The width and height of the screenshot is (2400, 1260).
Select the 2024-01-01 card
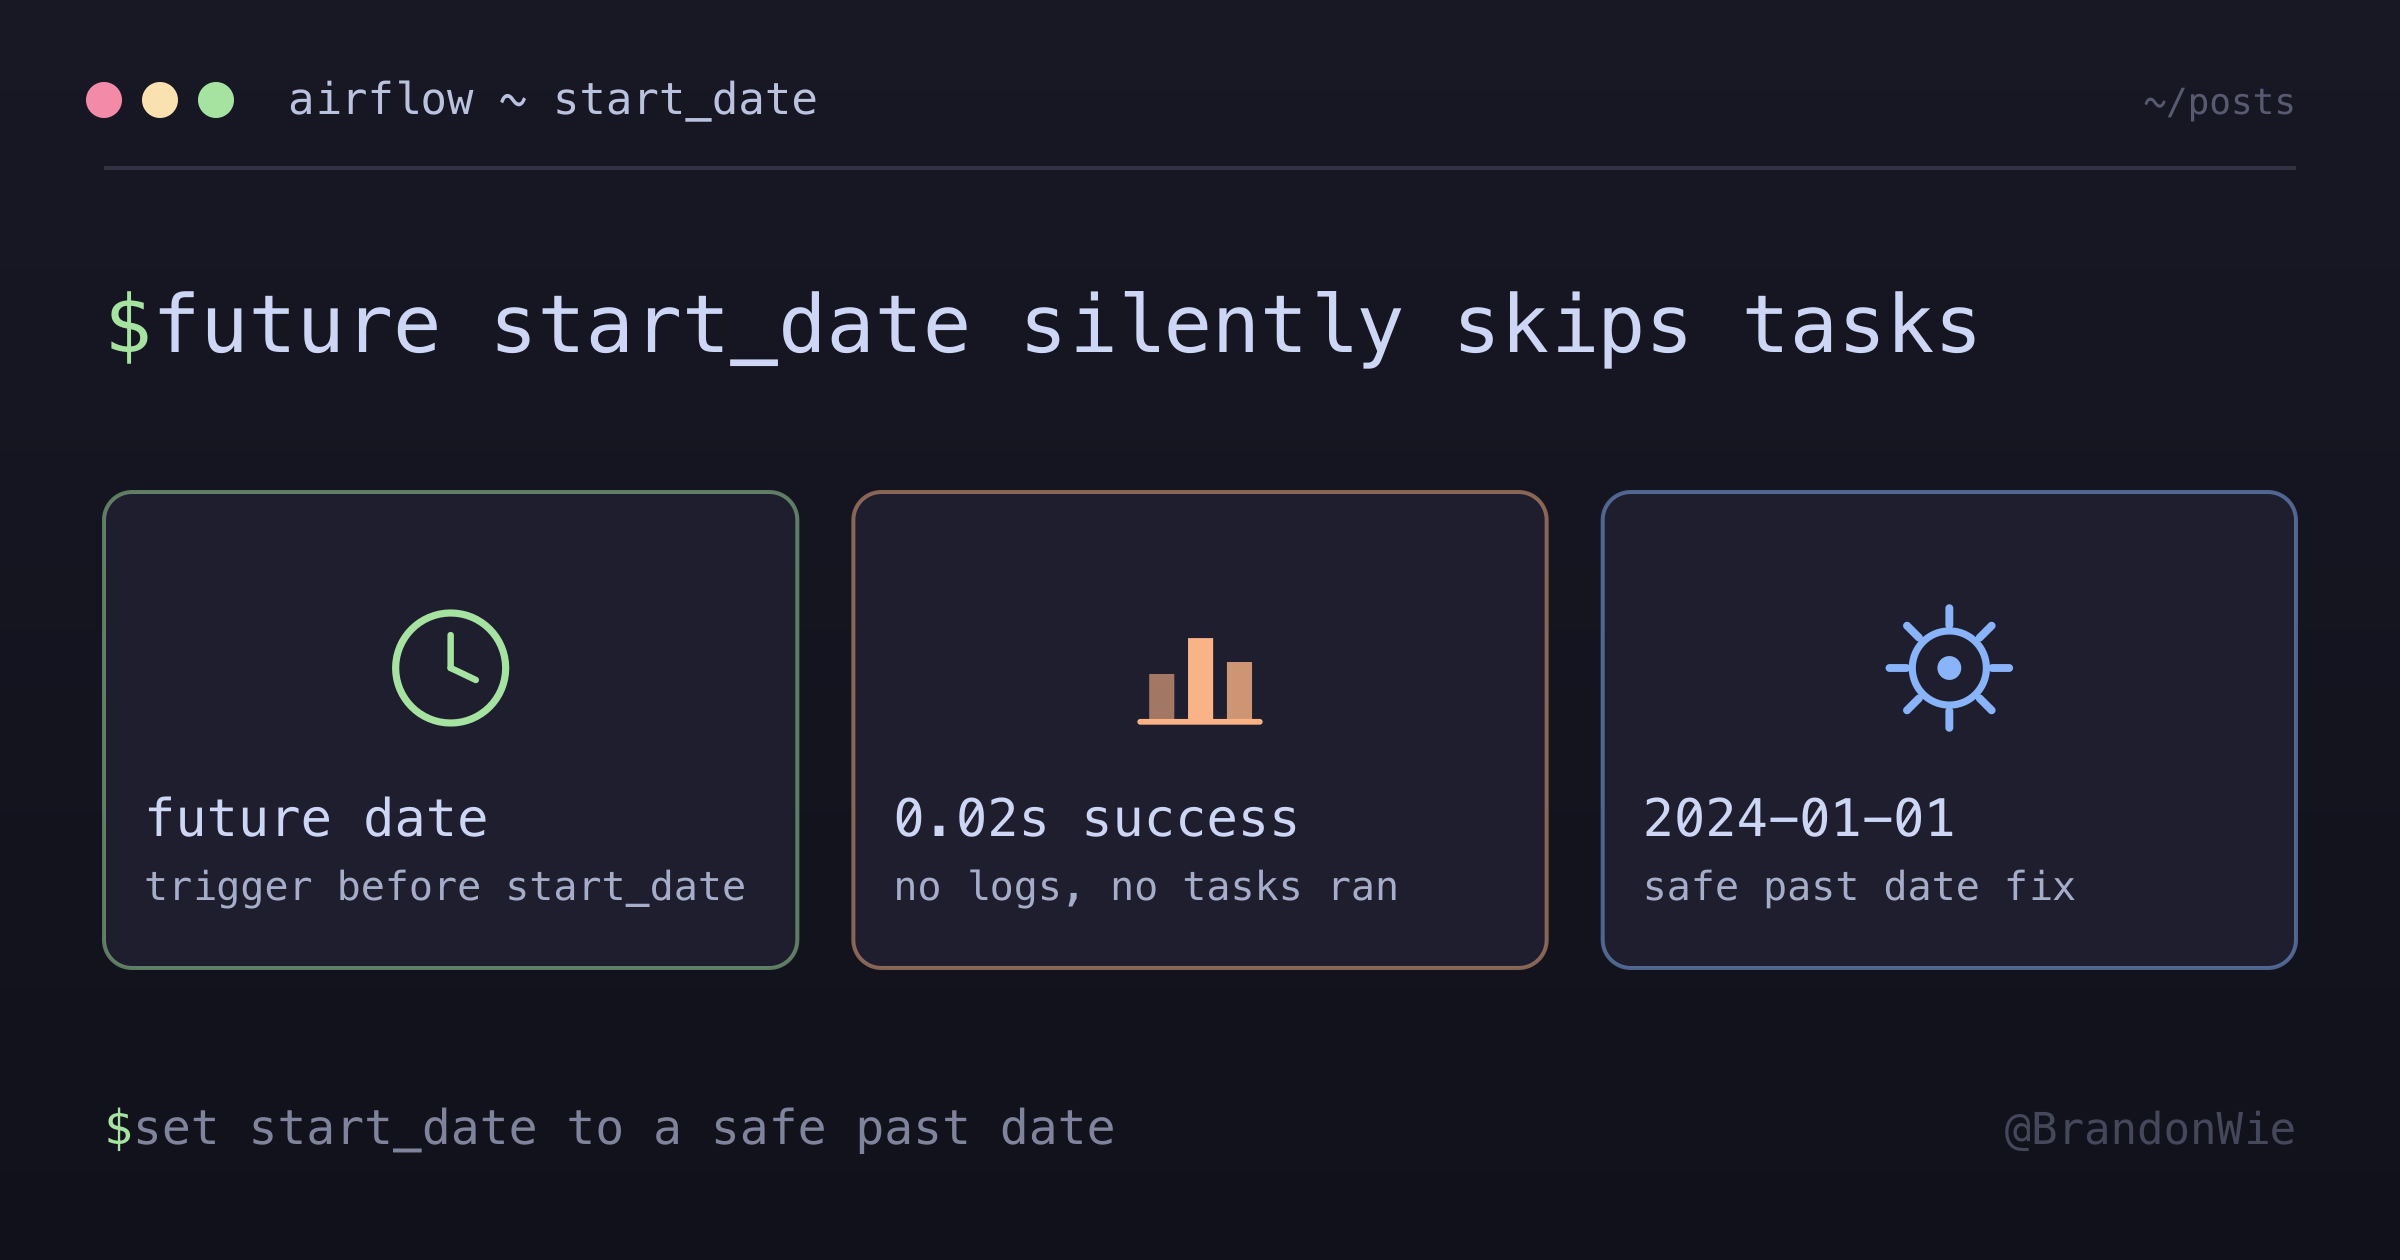1949,730
